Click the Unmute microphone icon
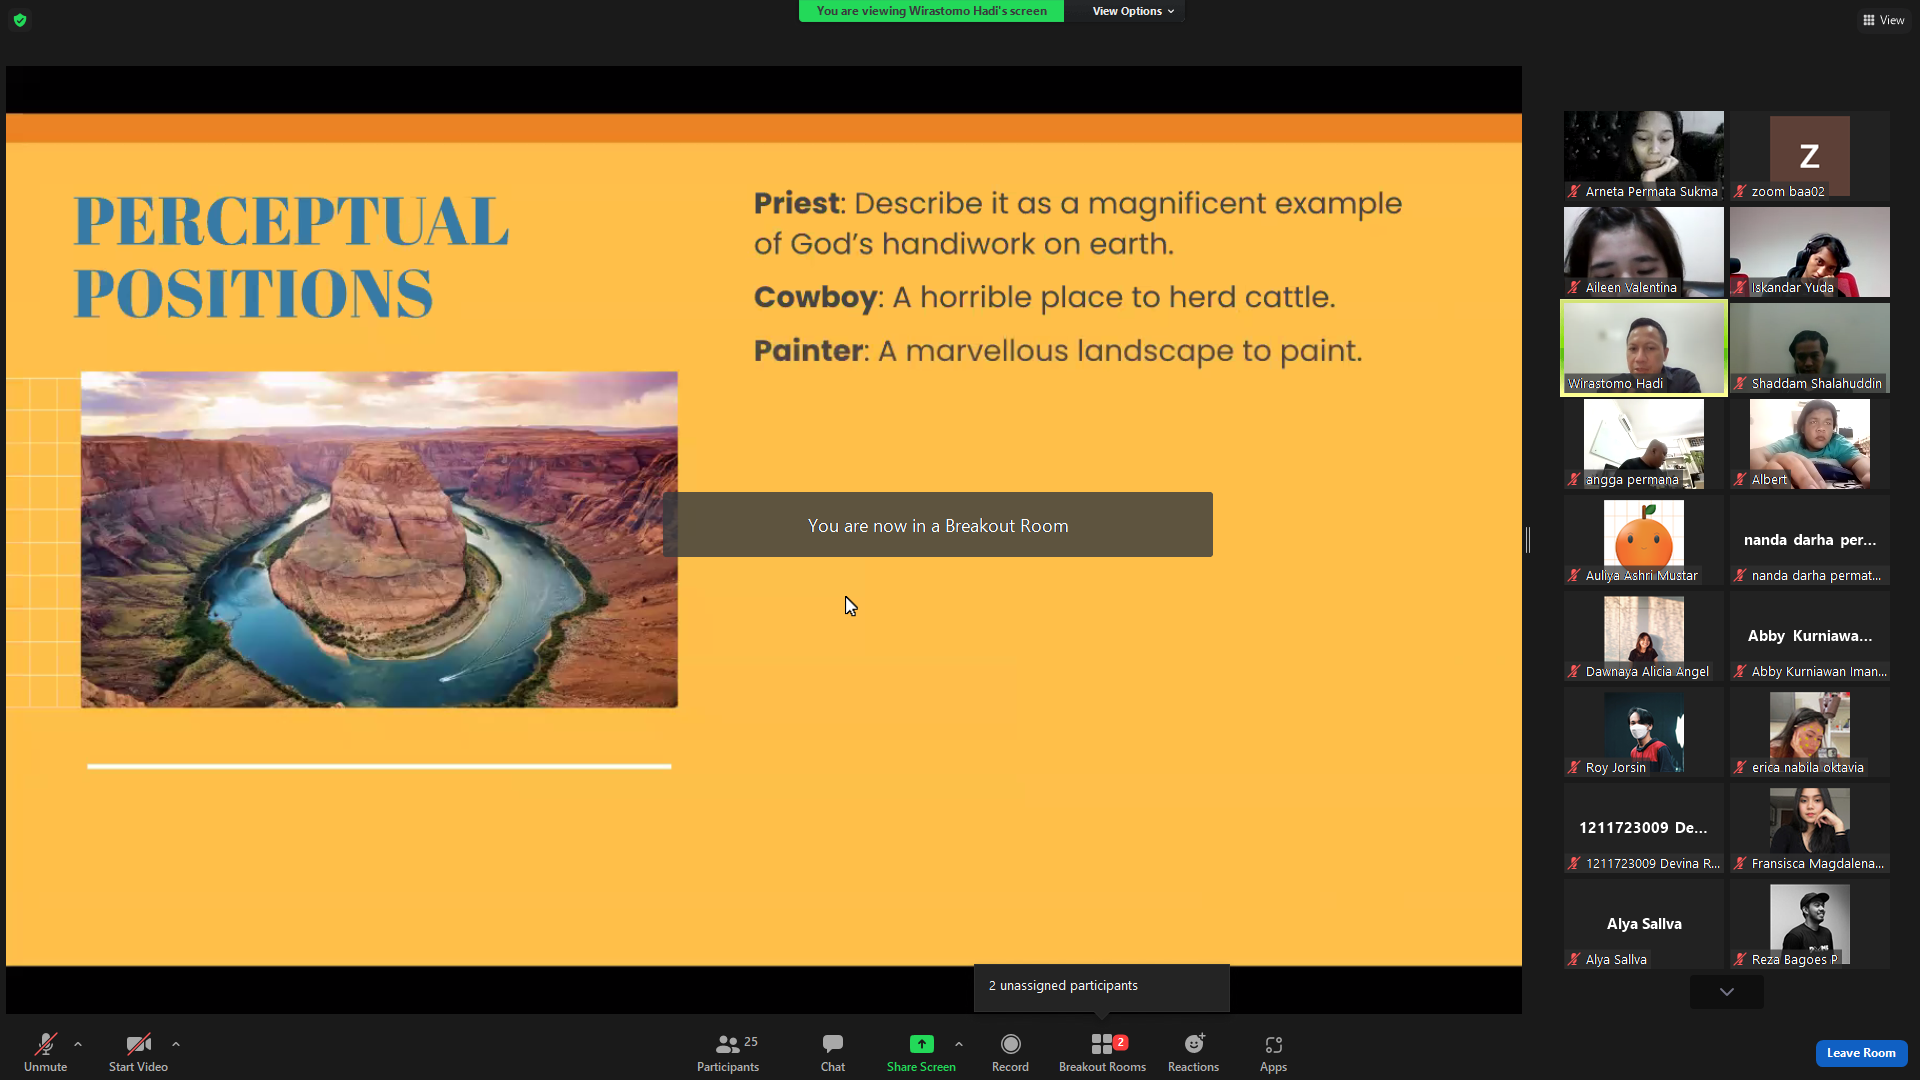1920x1080 pixels. point(46,1044)
